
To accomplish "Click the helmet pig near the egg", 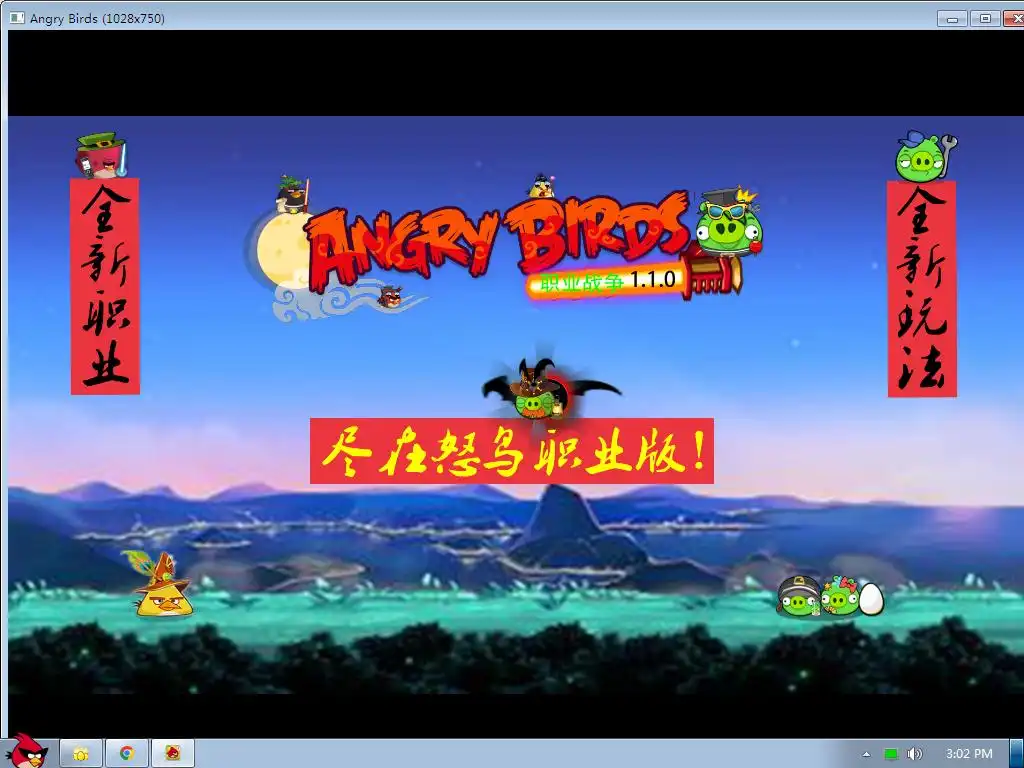I will pyautogui.click(x=798, y=596).
